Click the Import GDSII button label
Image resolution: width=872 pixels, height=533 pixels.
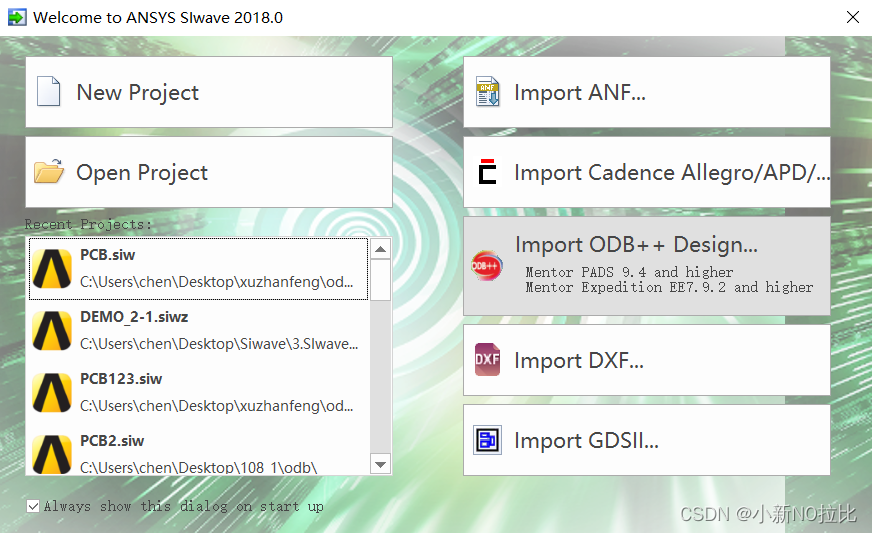coord(586,441)
